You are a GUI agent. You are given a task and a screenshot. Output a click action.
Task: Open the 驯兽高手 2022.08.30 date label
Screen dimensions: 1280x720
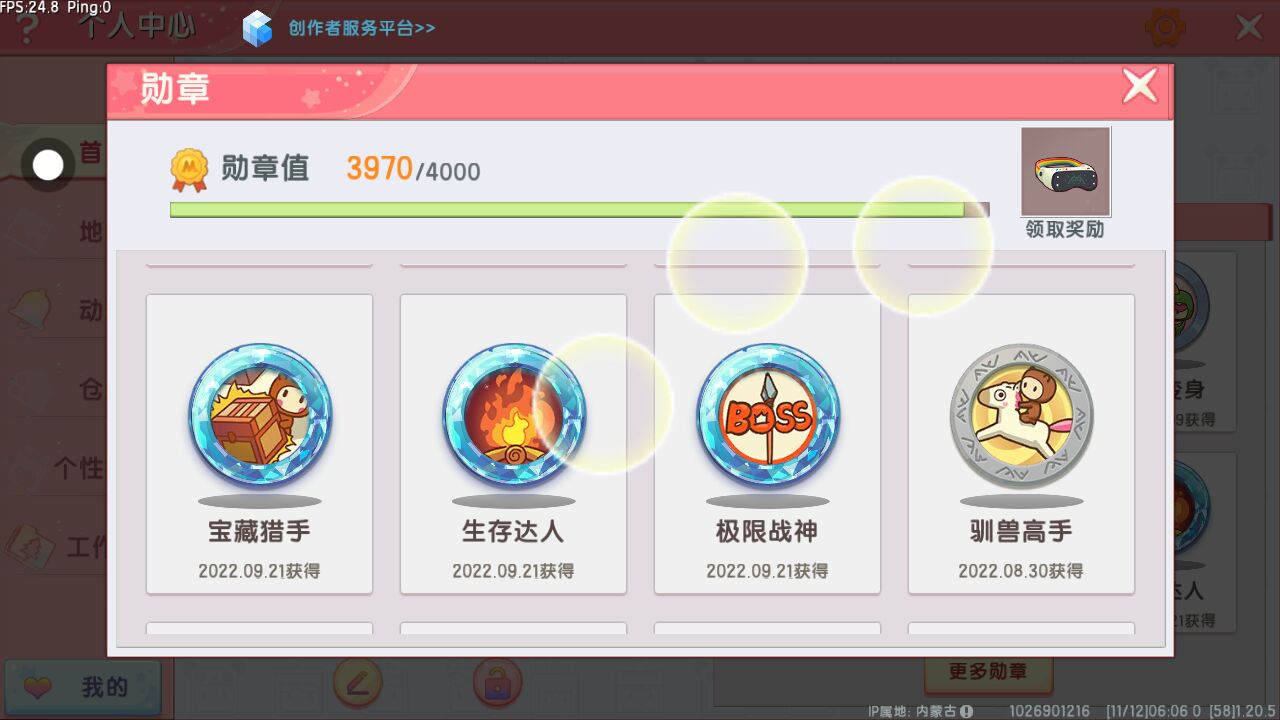[x=1021, y=571]
